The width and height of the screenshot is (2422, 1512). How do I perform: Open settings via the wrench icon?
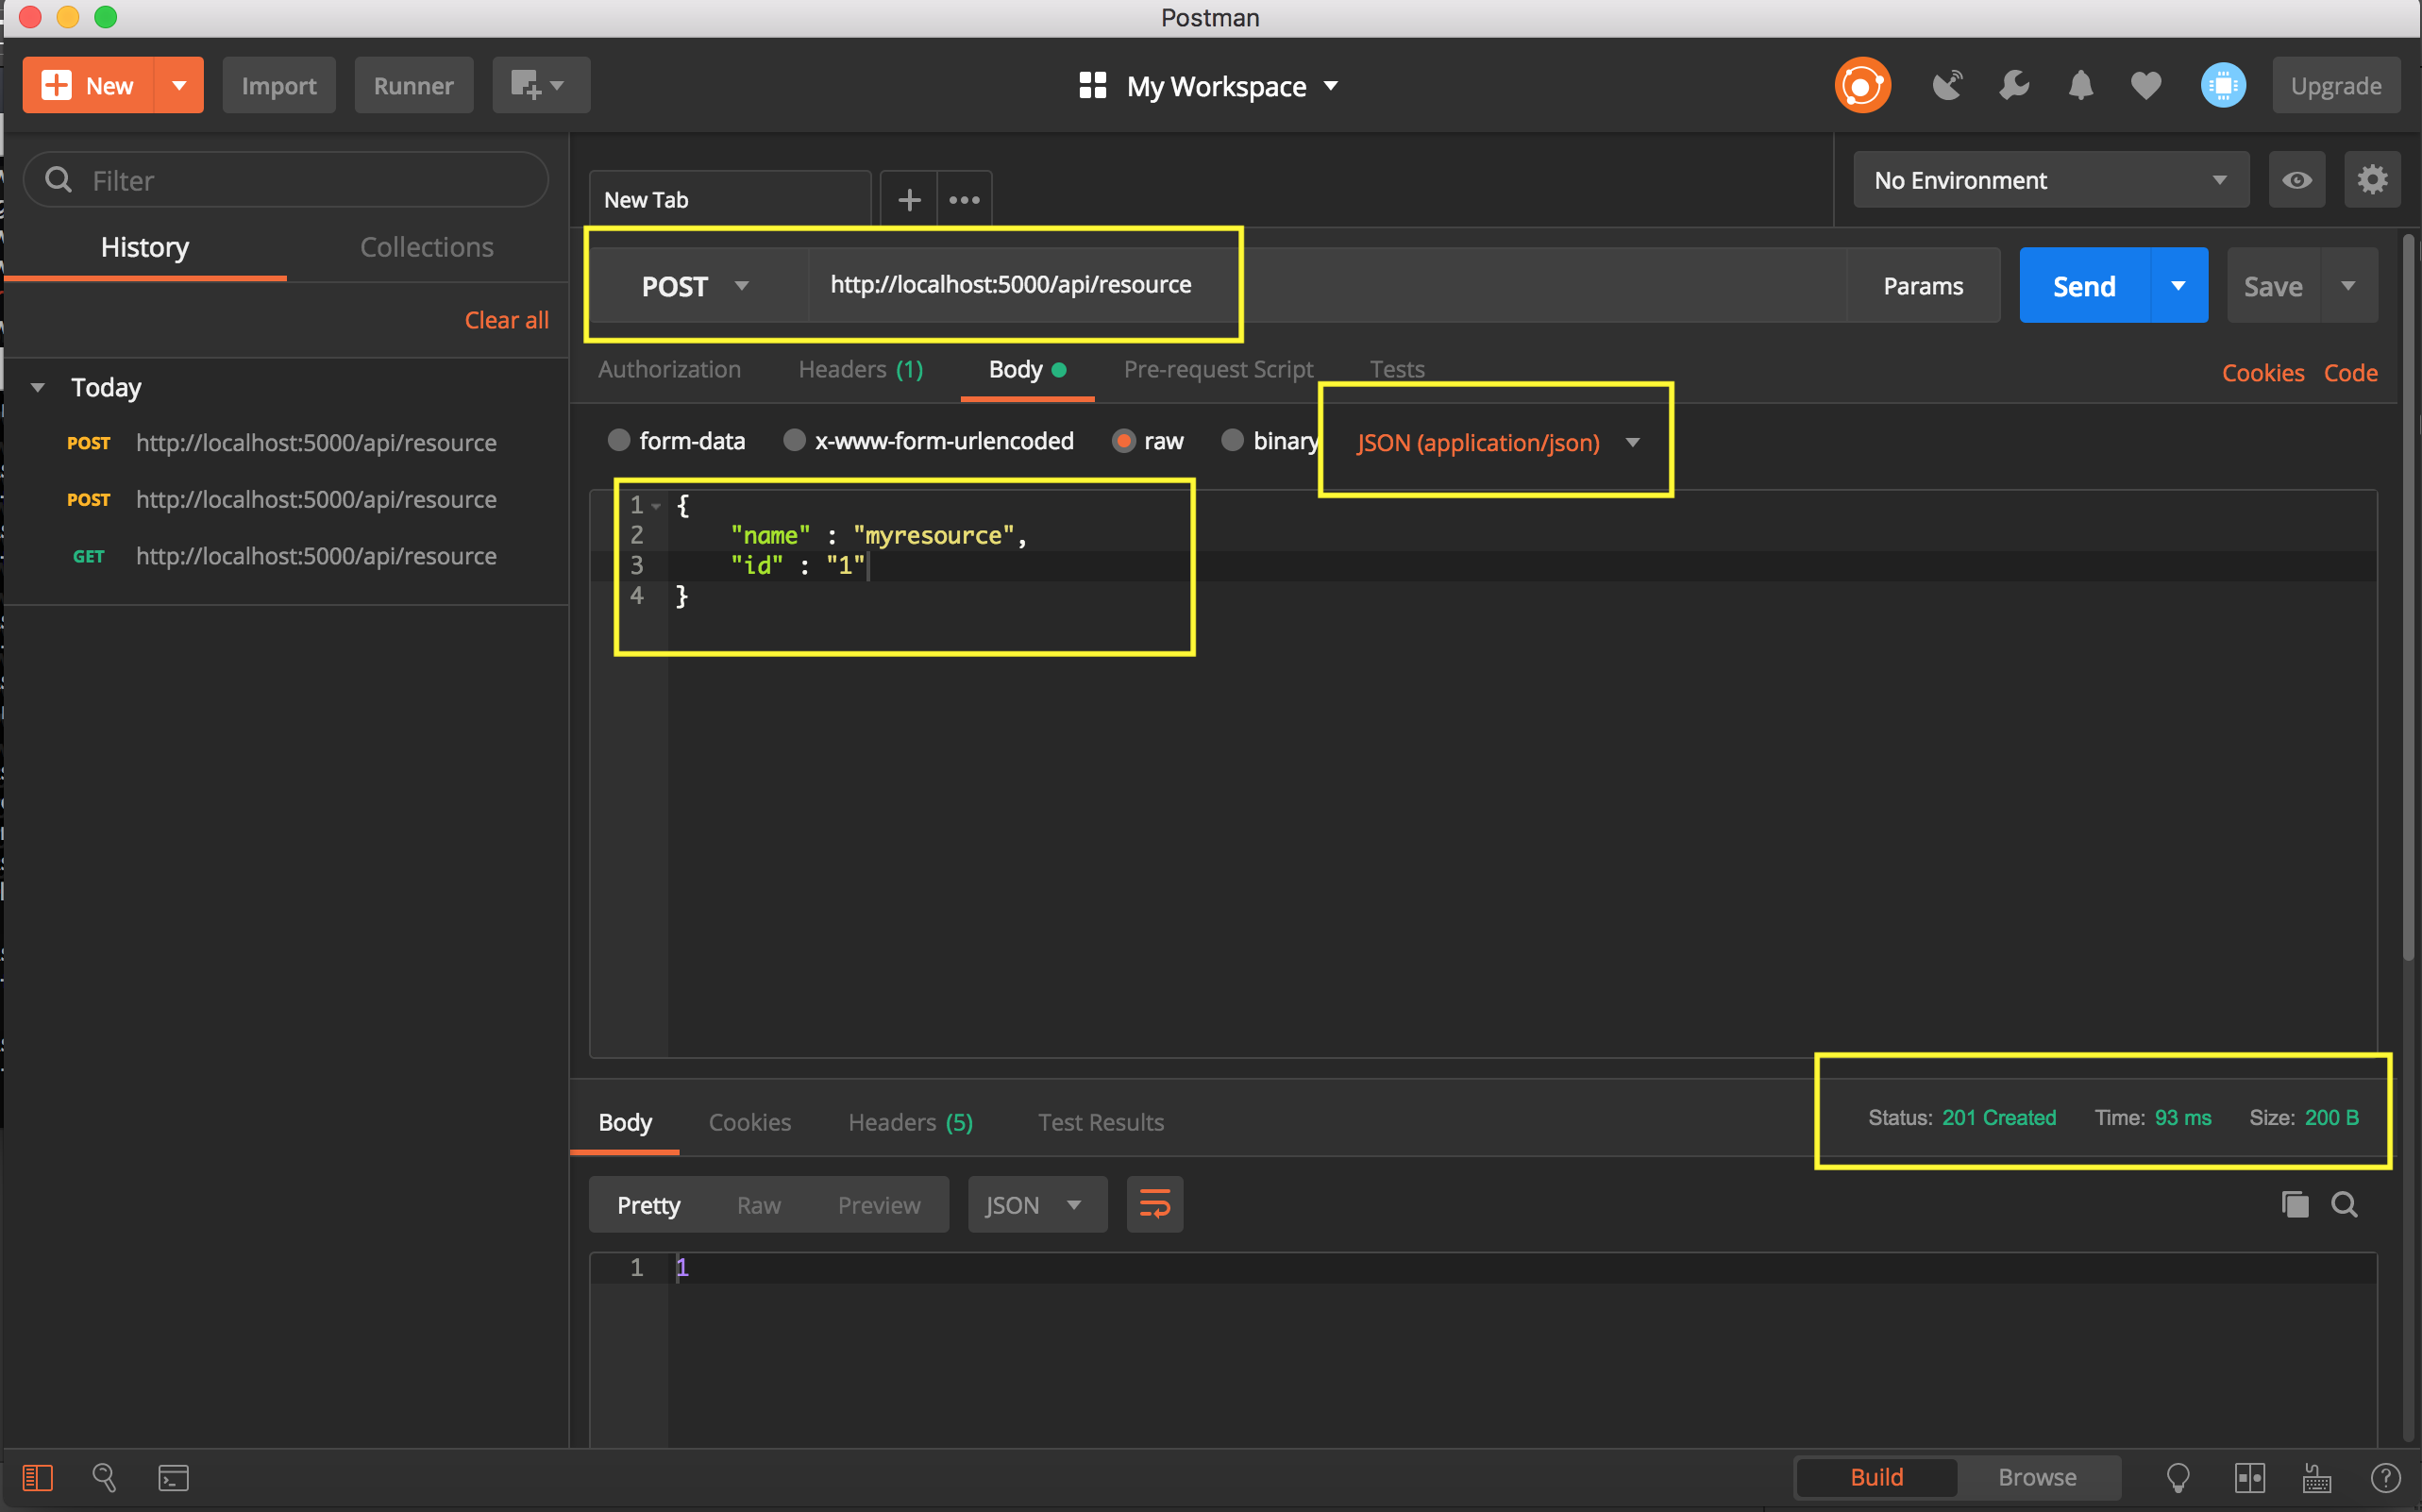(x=2013, y=86)
